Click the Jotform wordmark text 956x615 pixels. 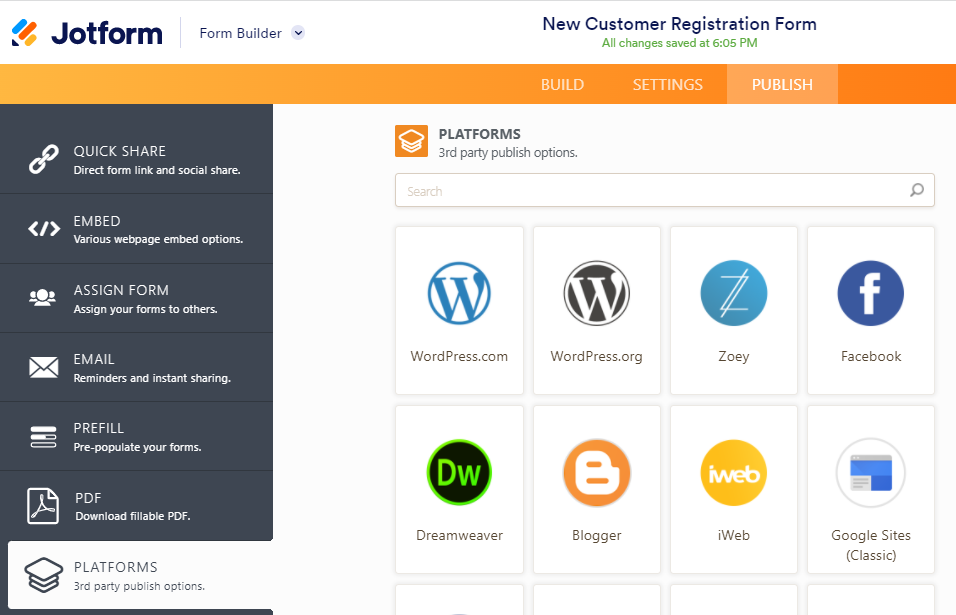point(107,34)
